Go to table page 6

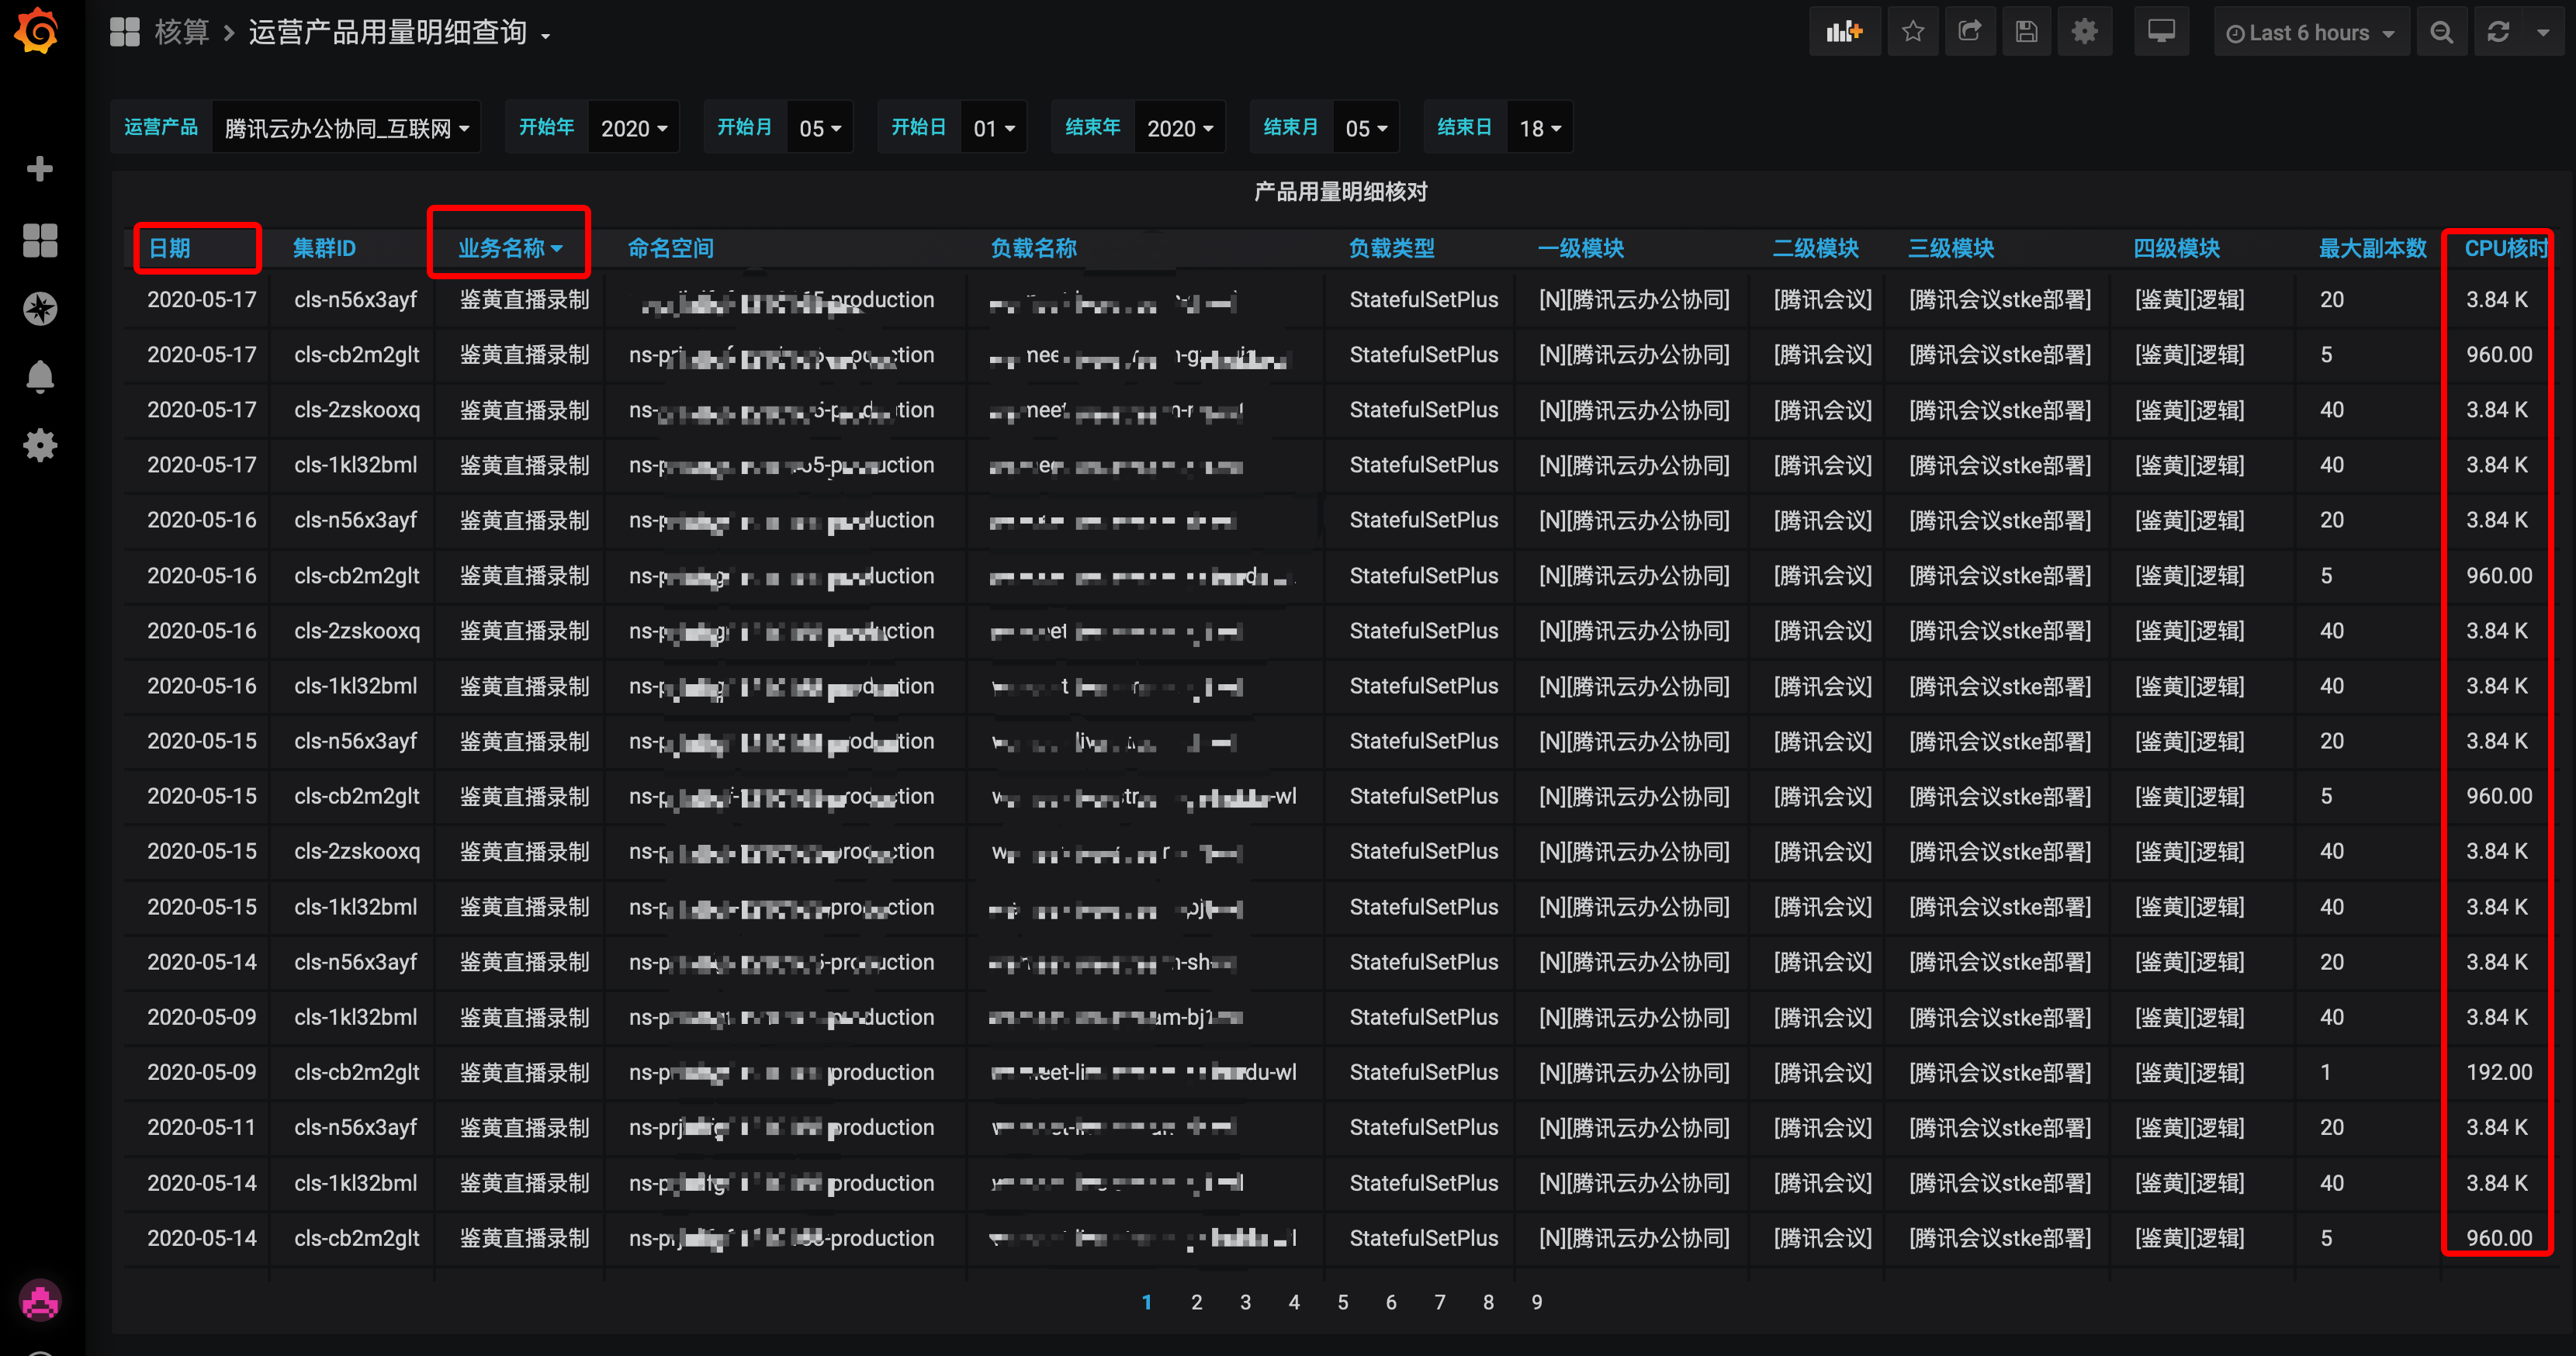click(x=1391, y=1302)
